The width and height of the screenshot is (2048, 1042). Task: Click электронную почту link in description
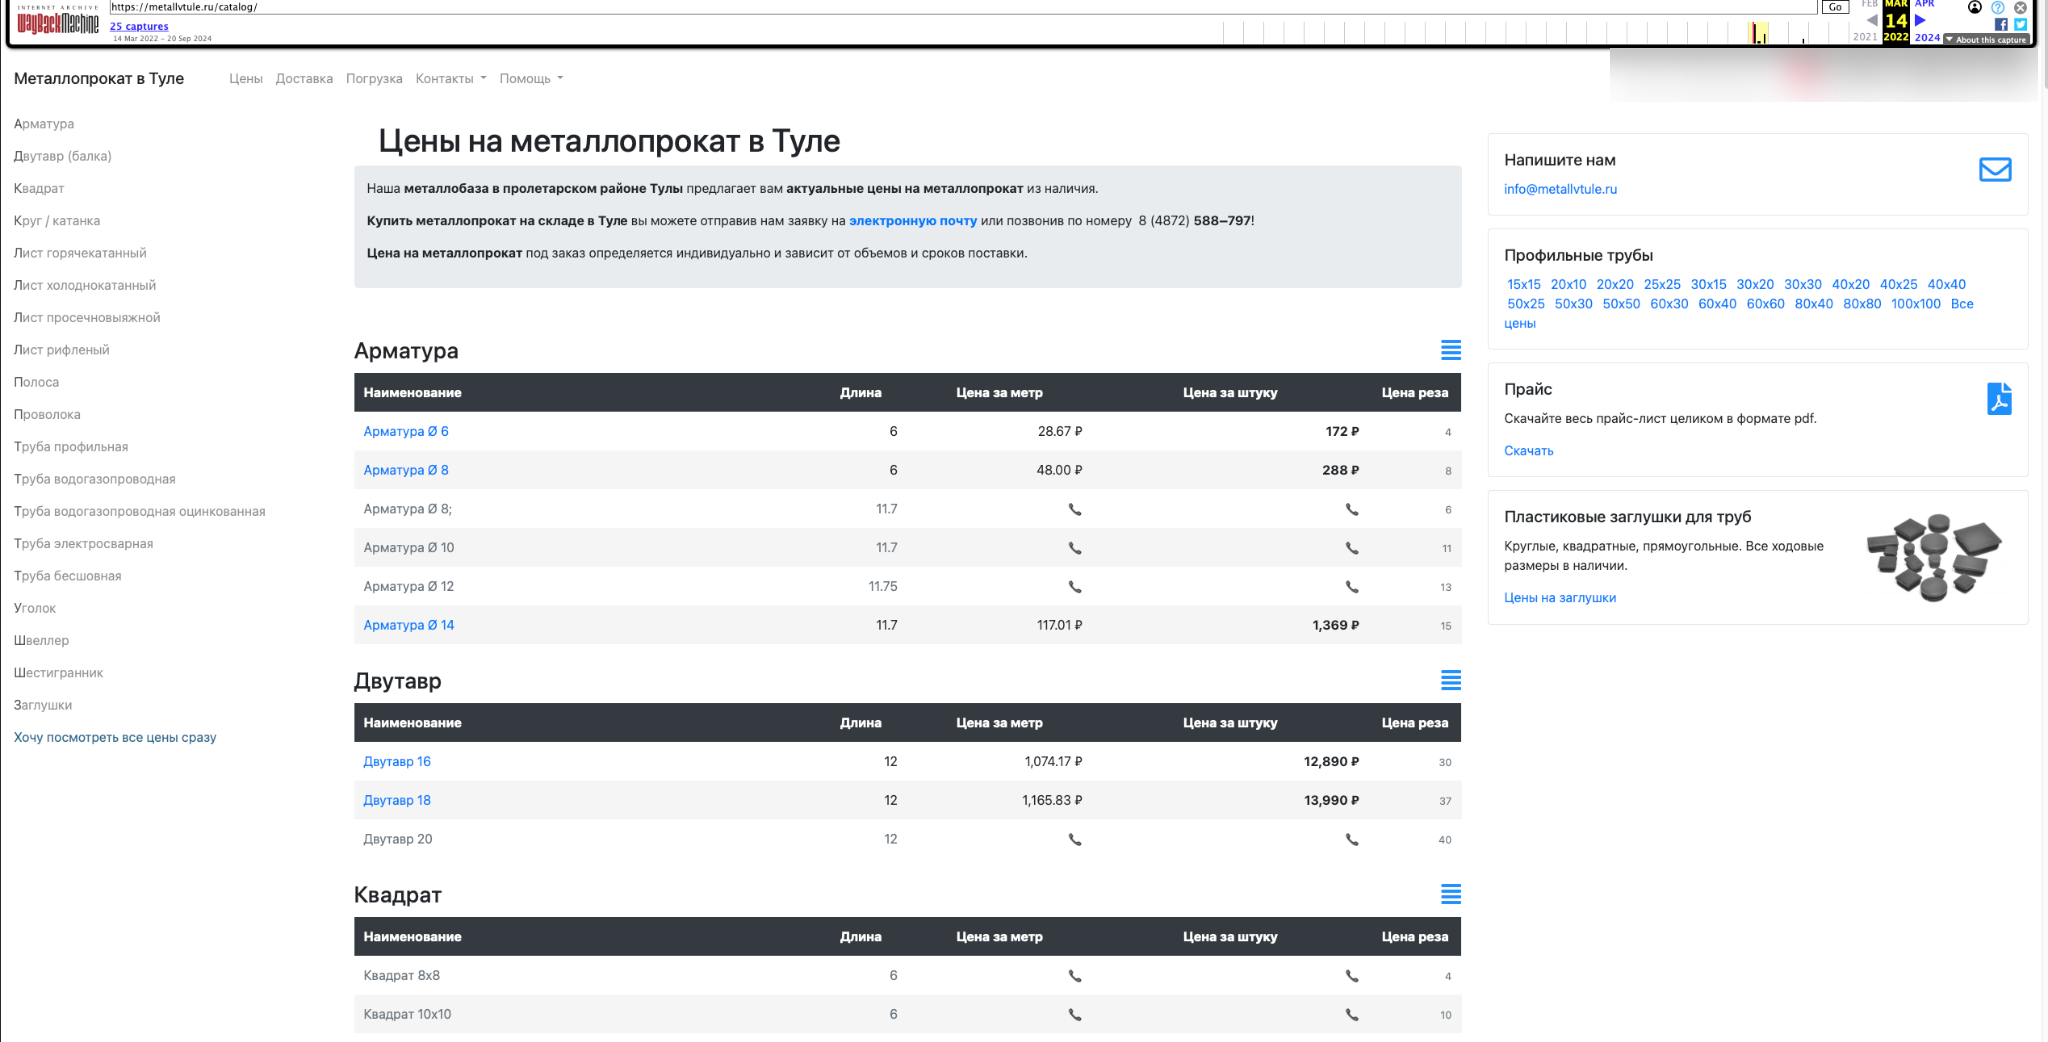pos(913,221)
